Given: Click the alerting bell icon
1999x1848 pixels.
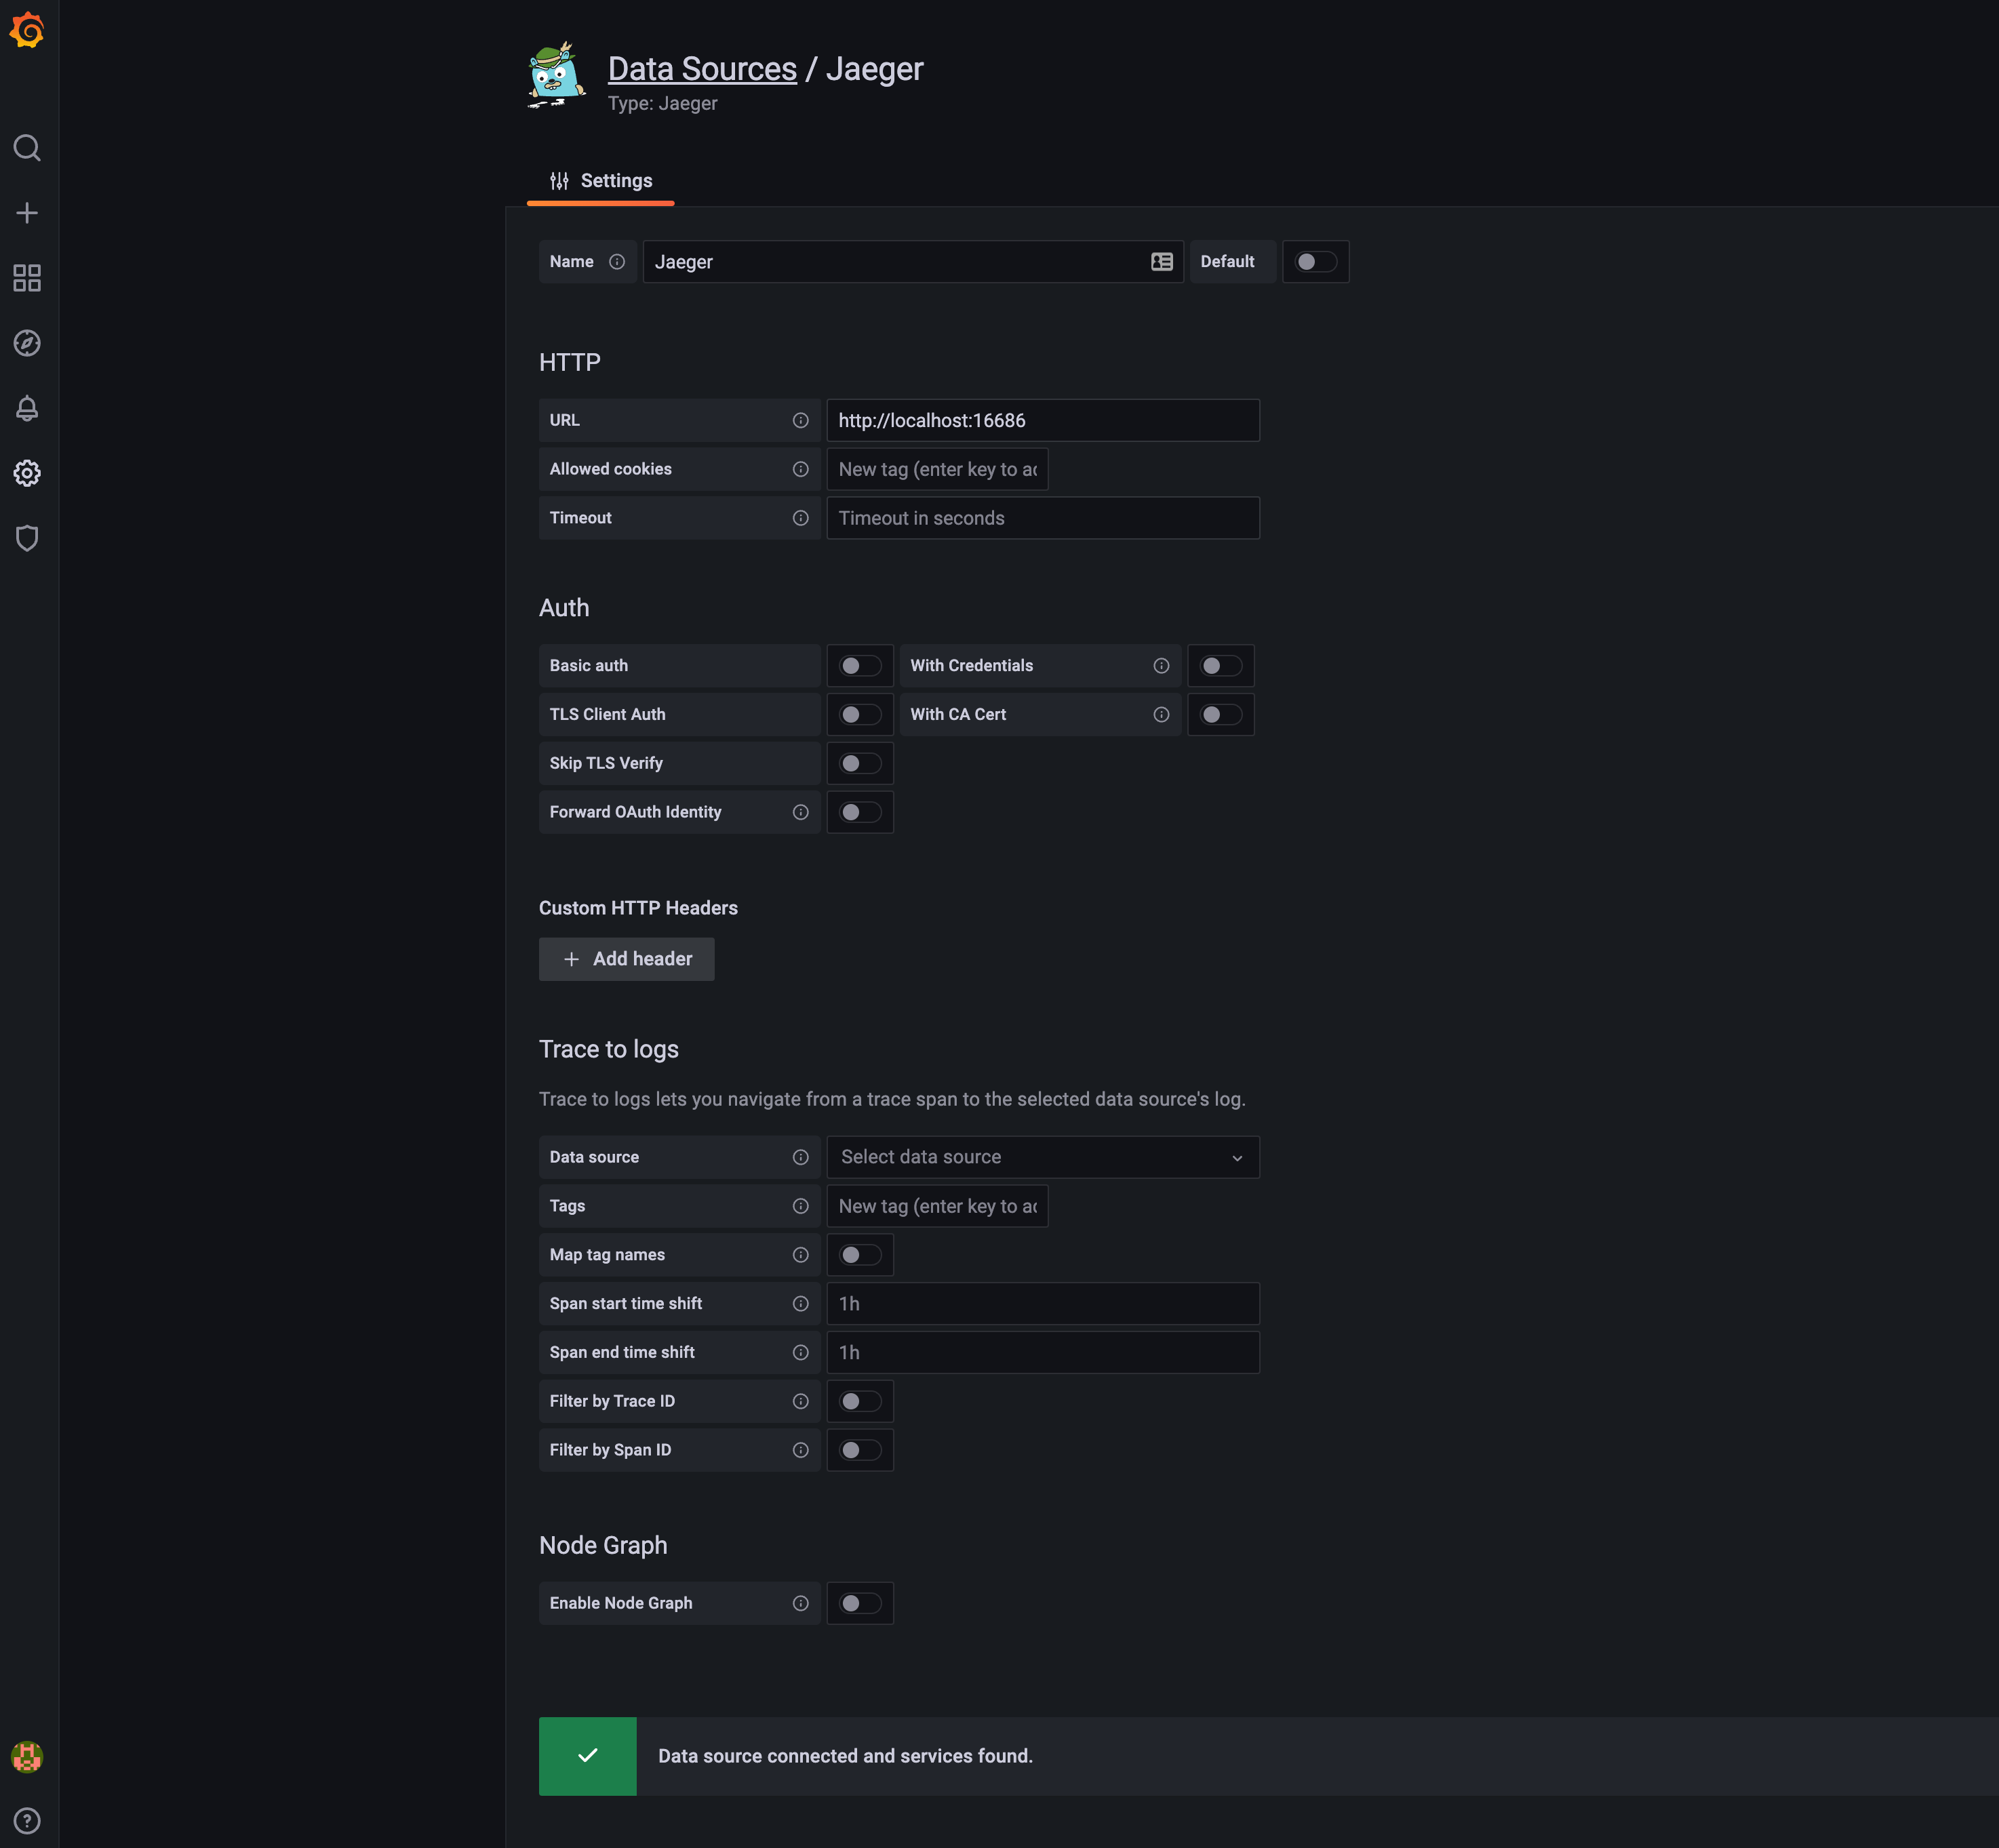Looking at the screenshot, I should pyautogui.click(x=26, y=409).
